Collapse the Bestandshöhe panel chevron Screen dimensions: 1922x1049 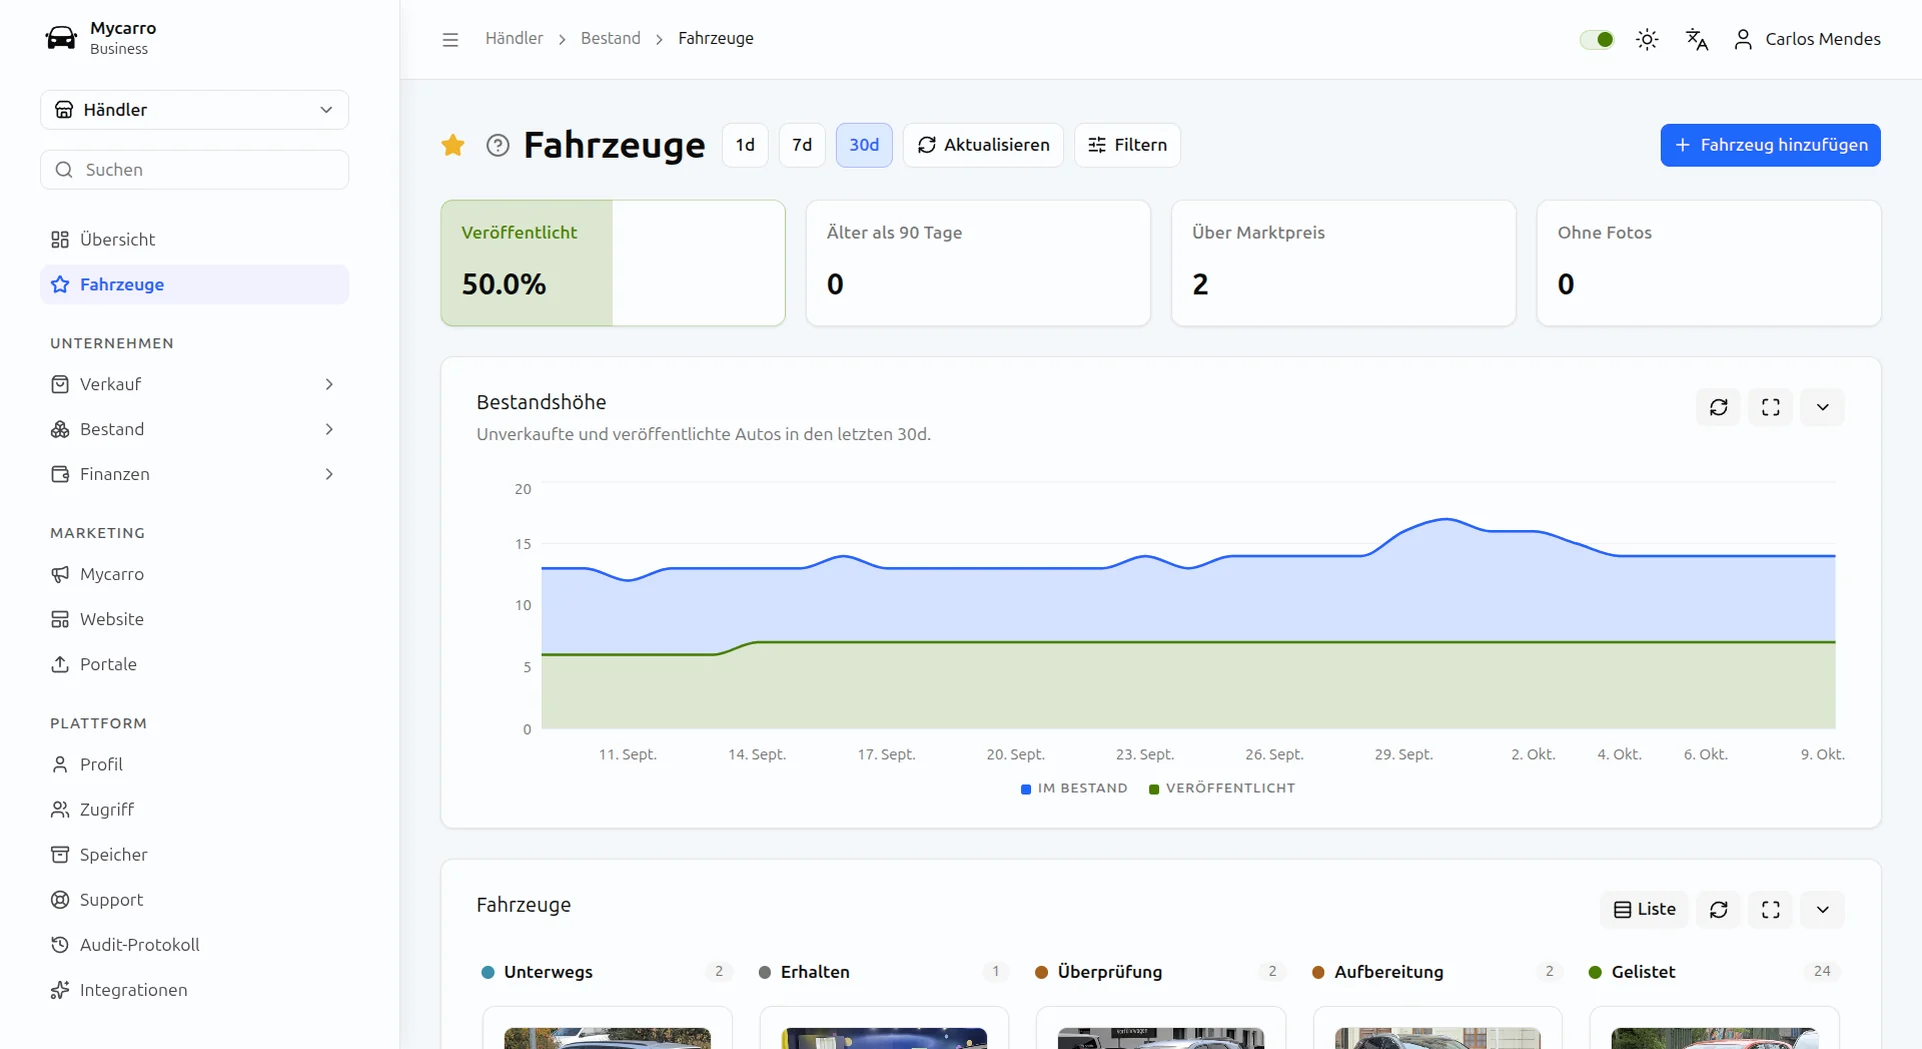point(1823,407)
